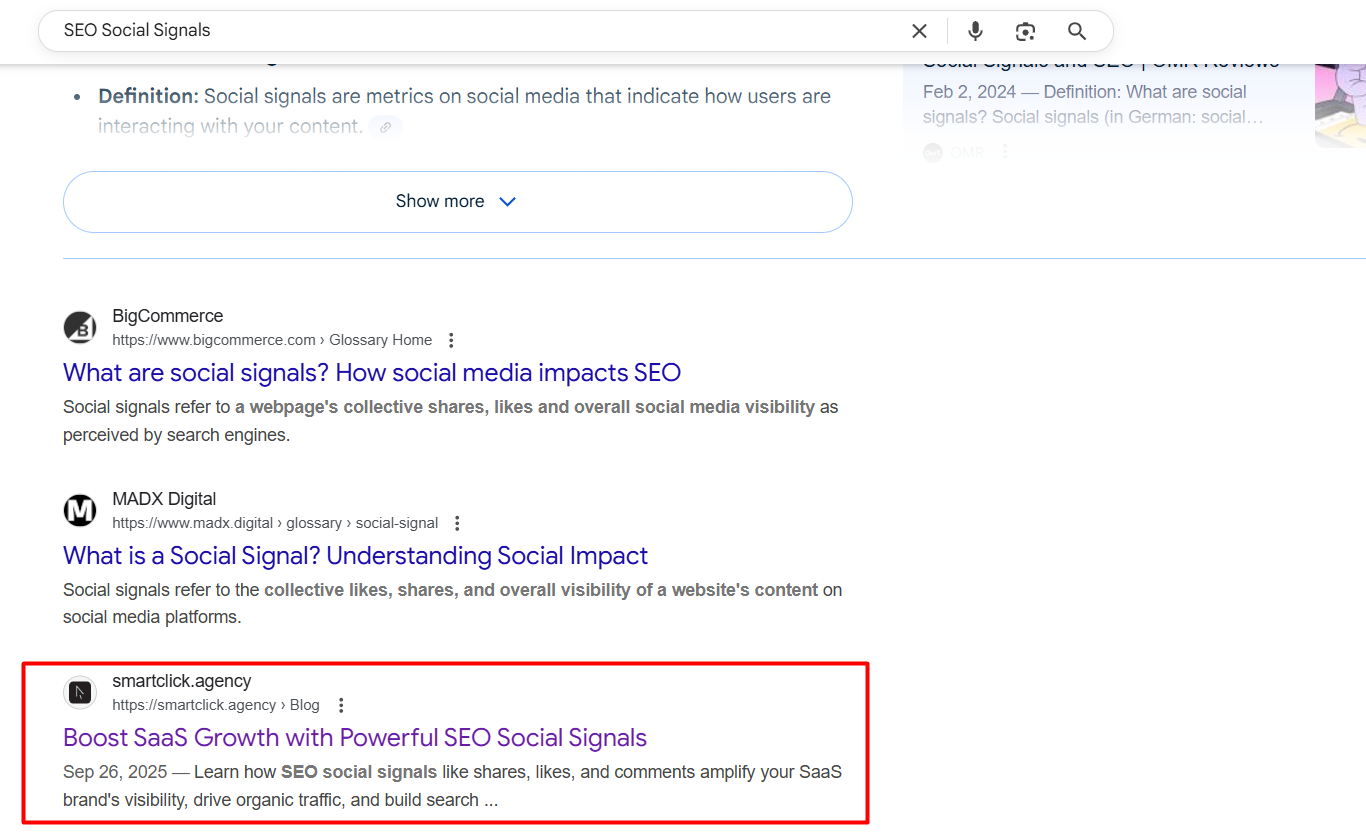
Task: Click the smartclick.agency site favicon
Action: pyautogui.click(x=80, y=693)
